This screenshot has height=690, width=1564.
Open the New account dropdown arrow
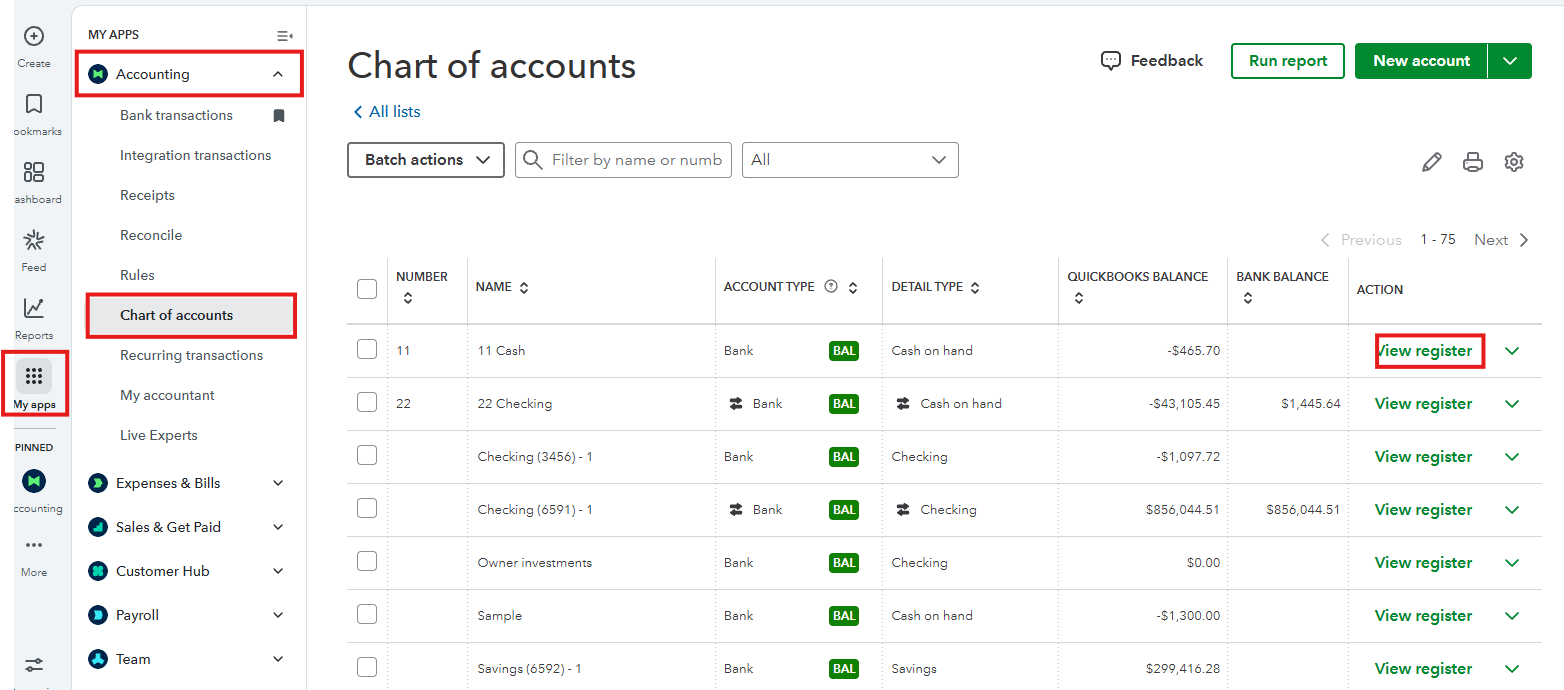1510,61
